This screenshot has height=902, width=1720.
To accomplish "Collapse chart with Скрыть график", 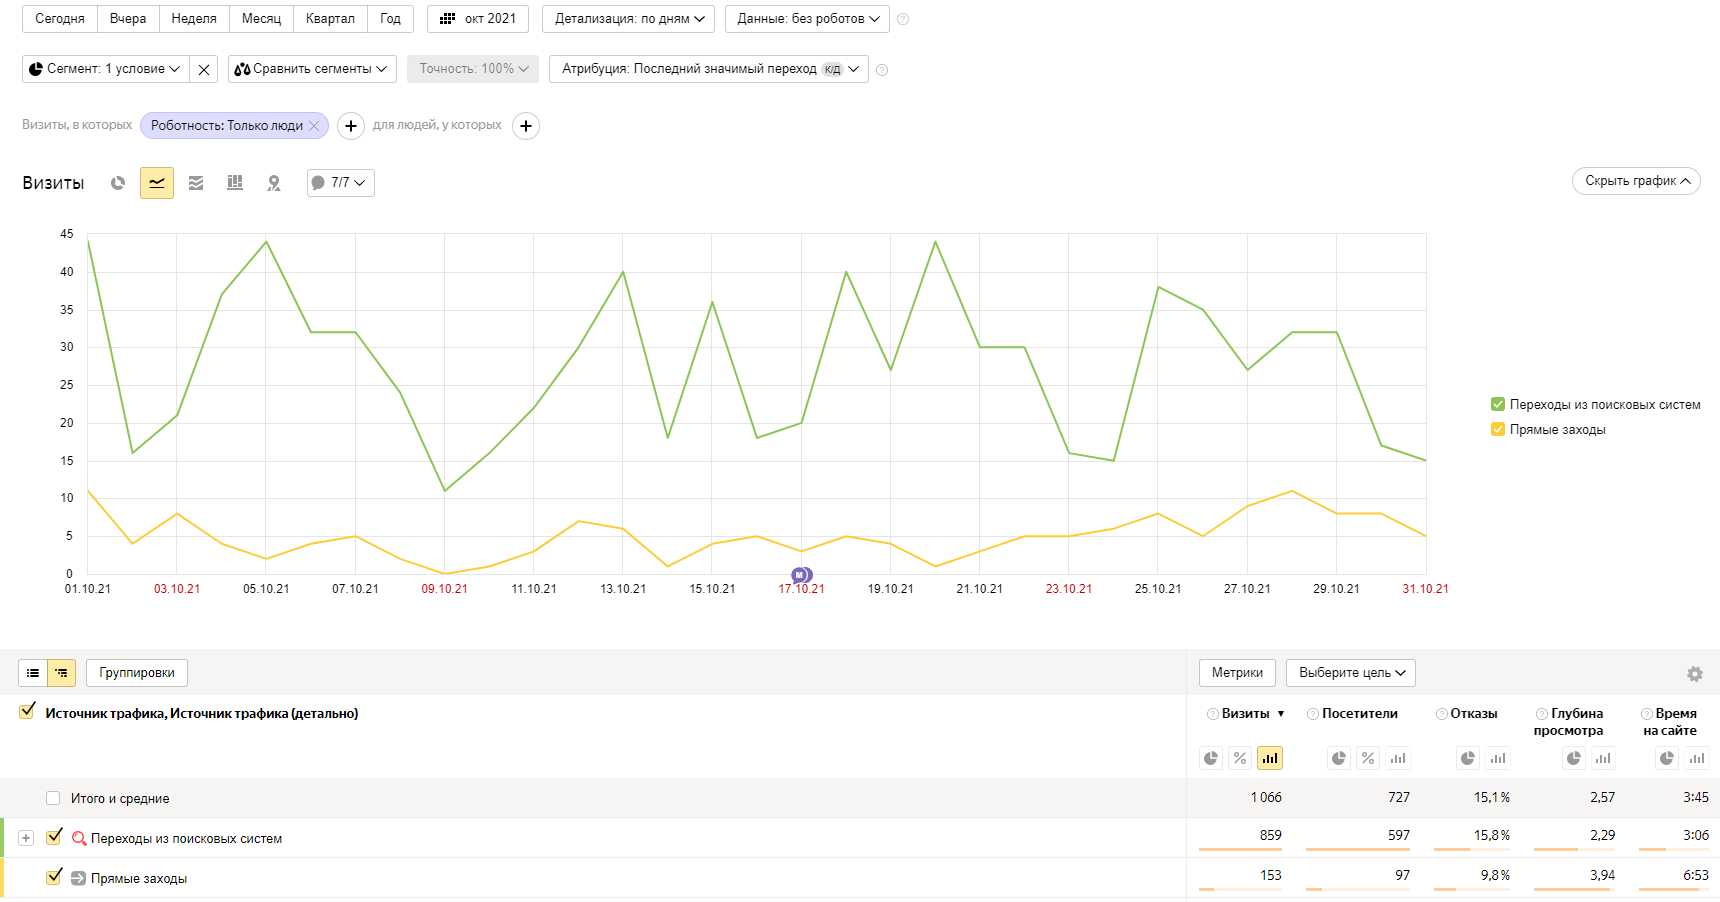I will click(x=1636, y=181).
